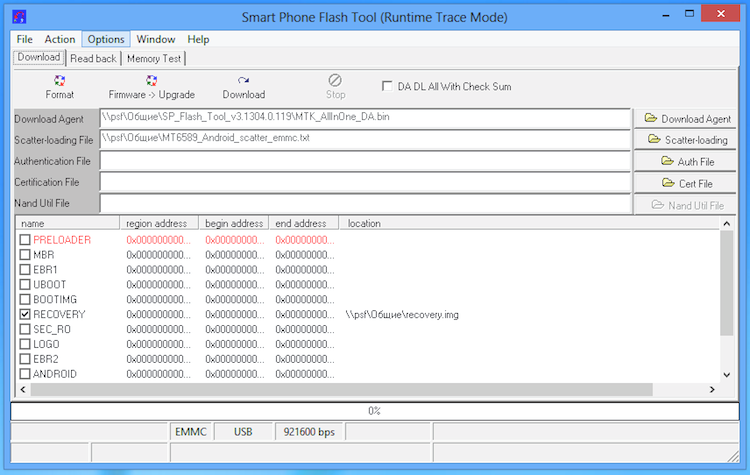Open the File menu
Image resolution: width=750 pixels, height=475 pixels.
pos(24,39)
